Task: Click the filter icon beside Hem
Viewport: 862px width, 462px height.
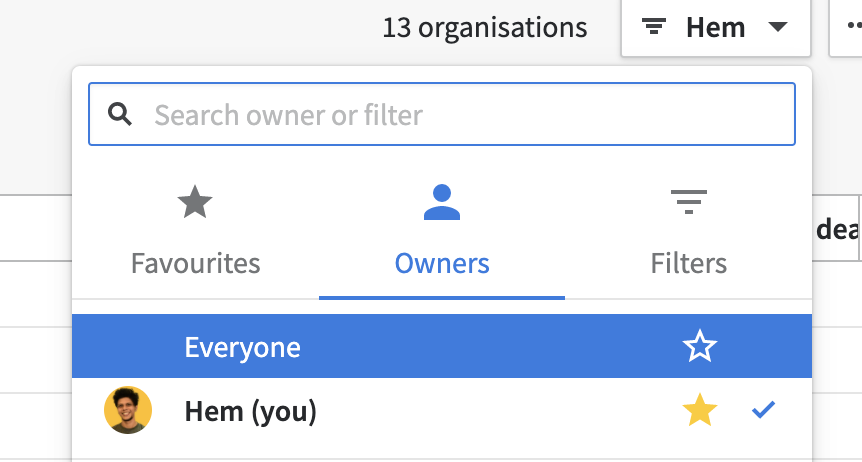Action: pyautogui.click(x=654, y=26)
